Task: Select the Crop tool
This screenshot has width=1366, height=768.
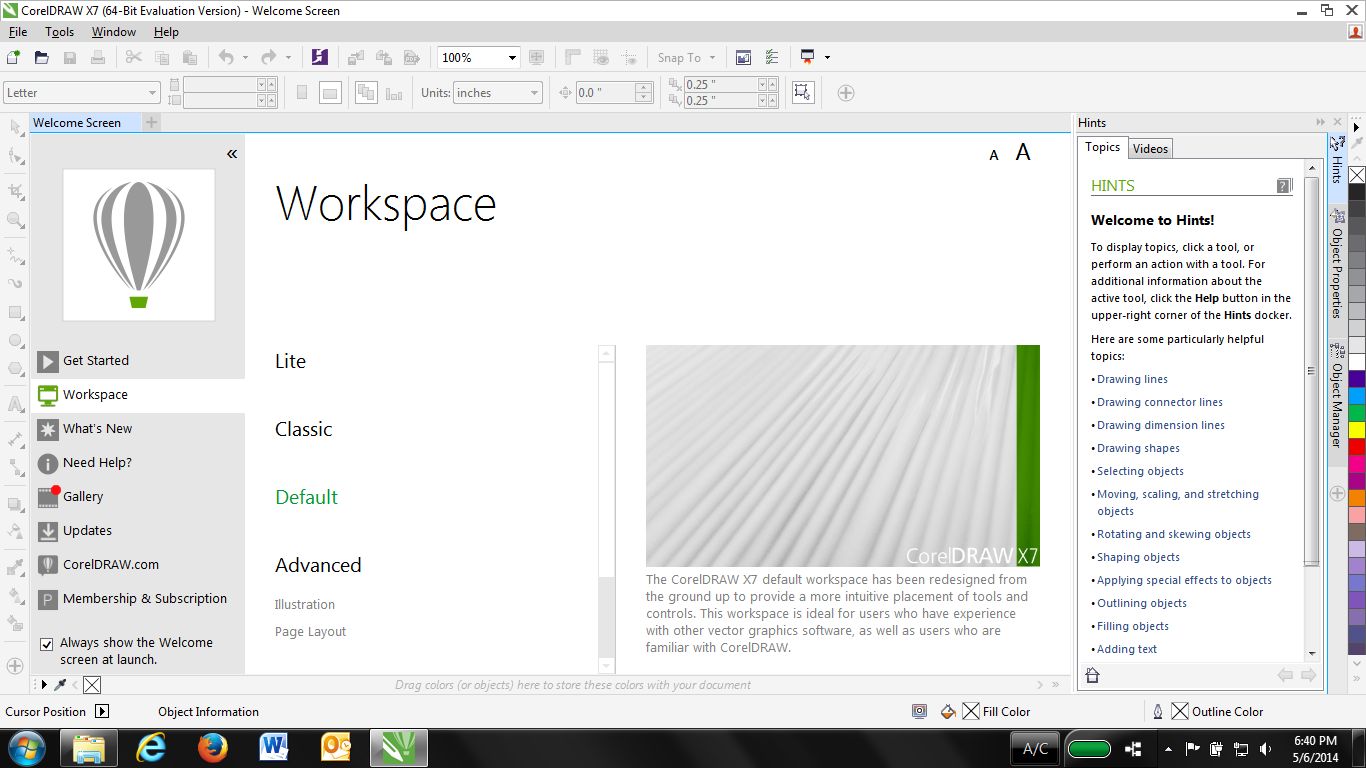Action: (x=15, y=191)
